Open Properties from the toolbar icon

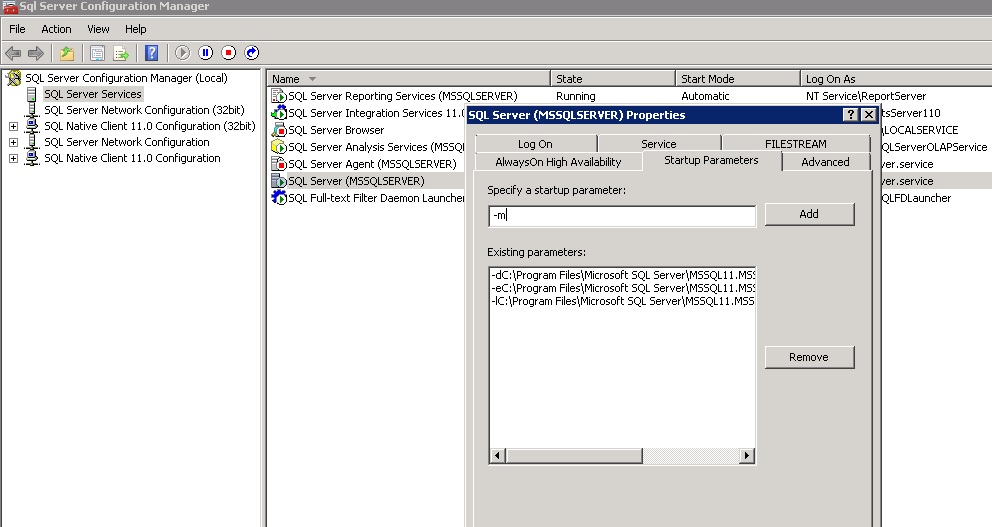[97, 53]
